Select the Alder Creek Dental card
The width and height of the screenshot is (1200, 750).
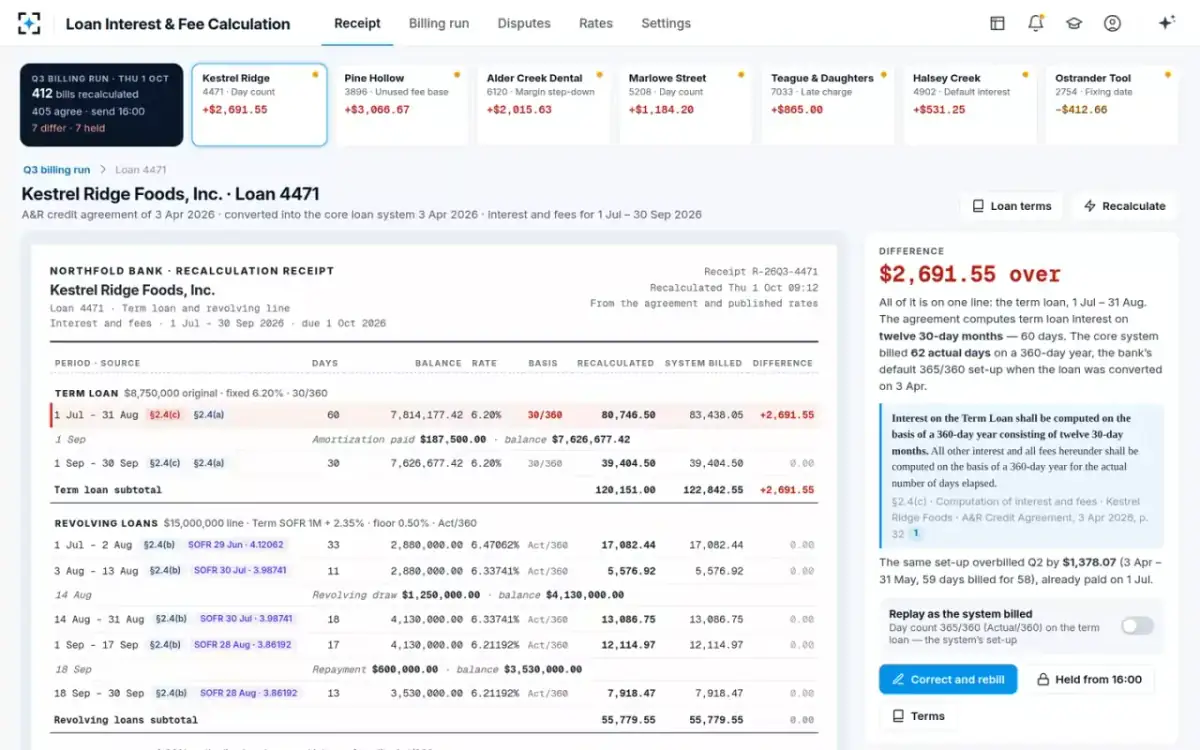543,106
